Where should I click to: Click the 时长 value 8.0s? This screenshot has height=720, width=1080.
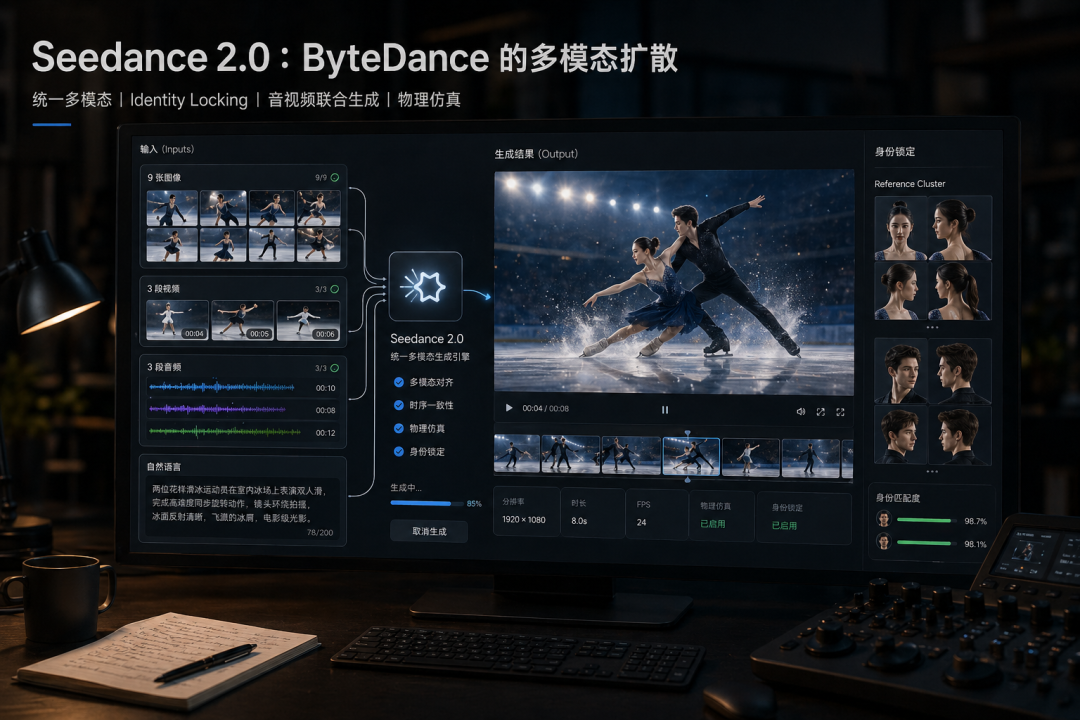[579, 521]
